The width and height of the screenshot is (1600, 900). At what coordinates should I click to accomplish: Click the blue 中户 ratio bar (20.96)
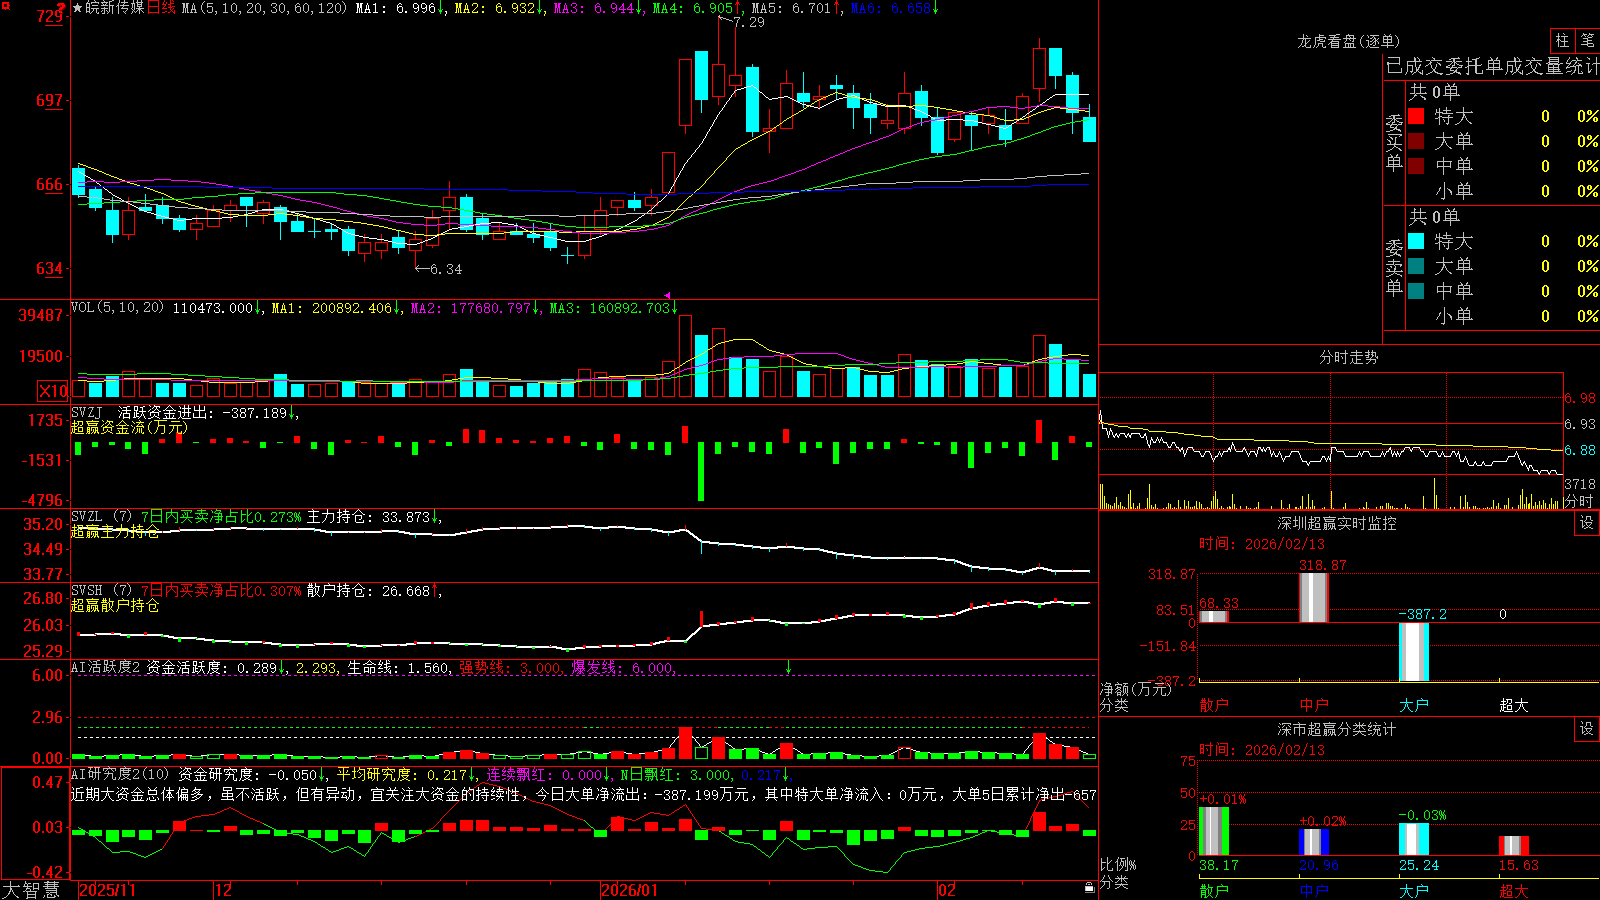tap(1313, 842)
